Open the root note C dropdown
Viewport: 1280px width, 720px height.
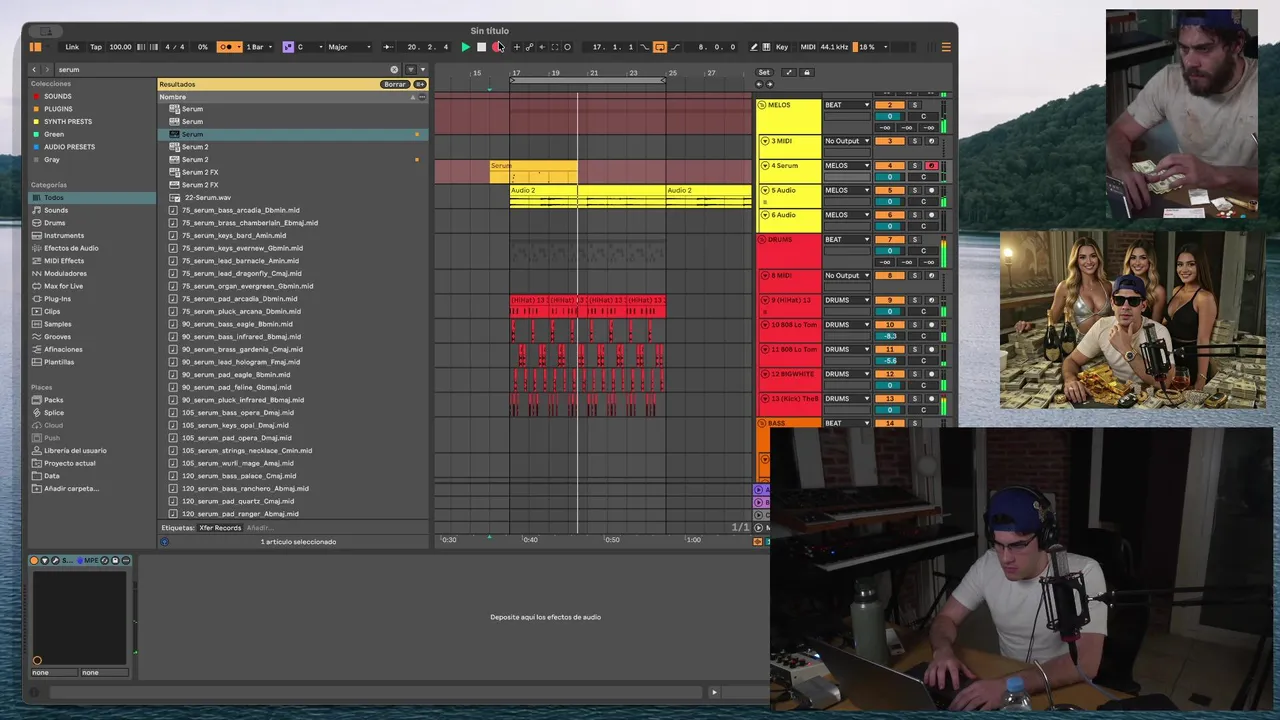pos(308,47)
